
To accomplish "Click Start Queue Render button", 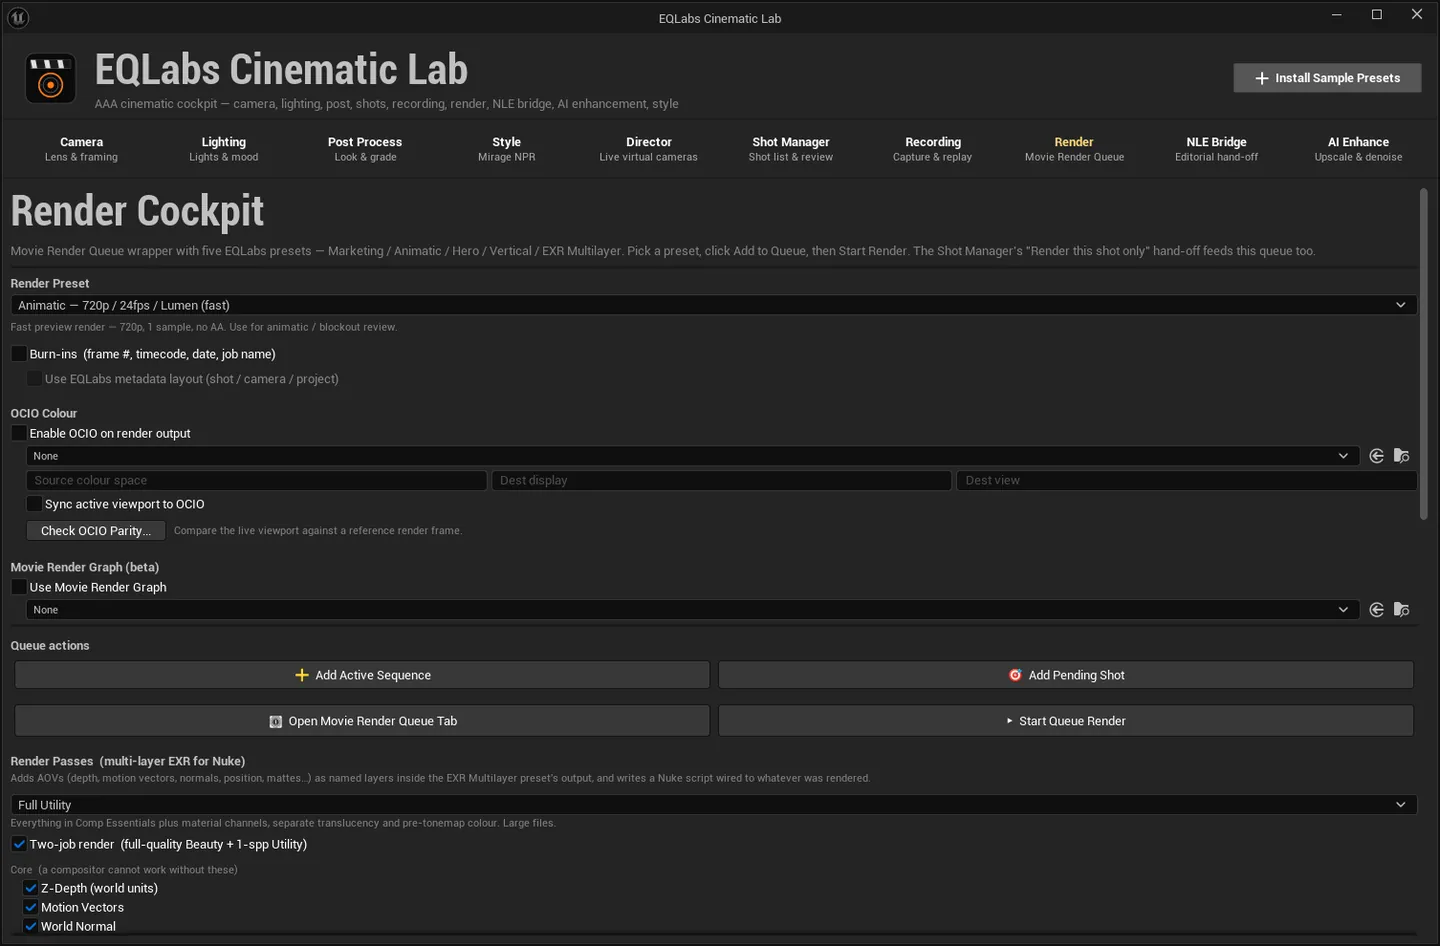I will click(x=1066, y=721).
